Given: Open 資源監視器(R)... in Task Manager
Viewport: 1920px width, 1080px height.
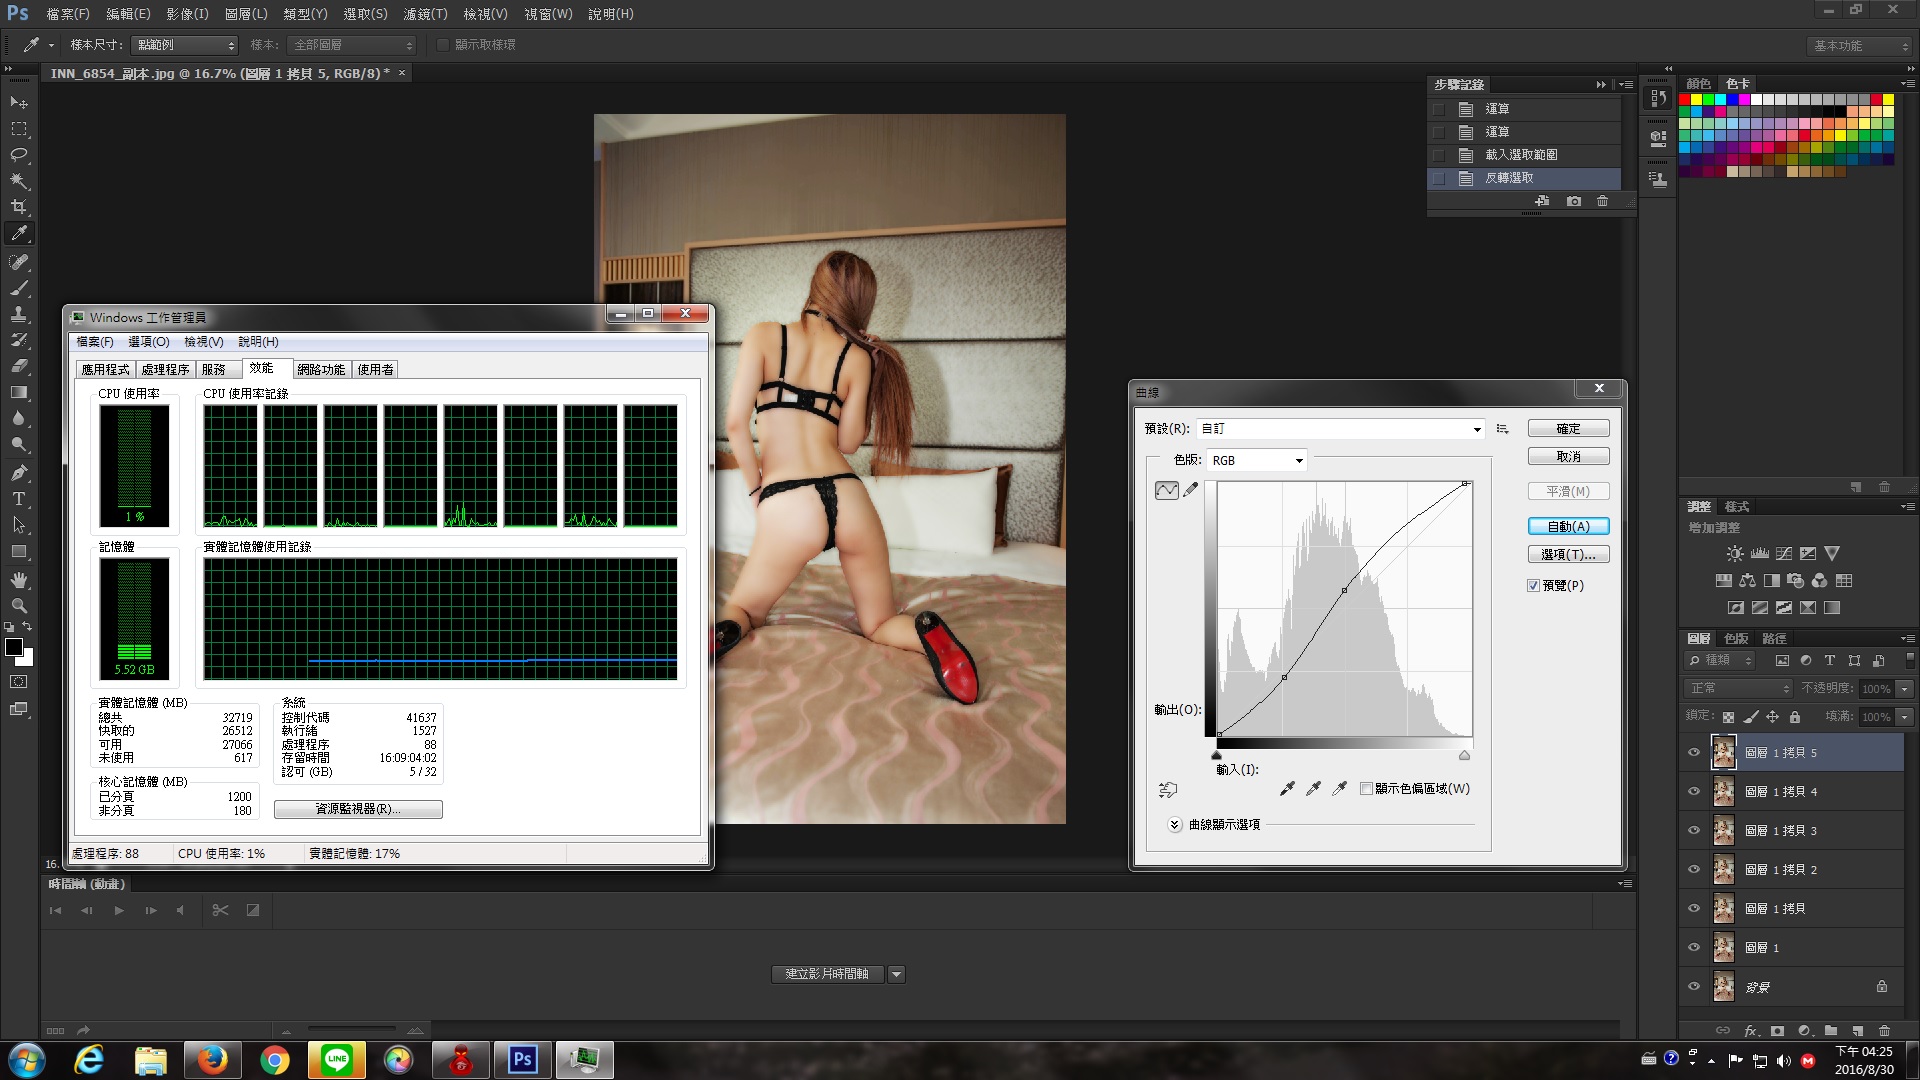Looking at the screenshot, I should pyautogui.click(x=358, y=809).
